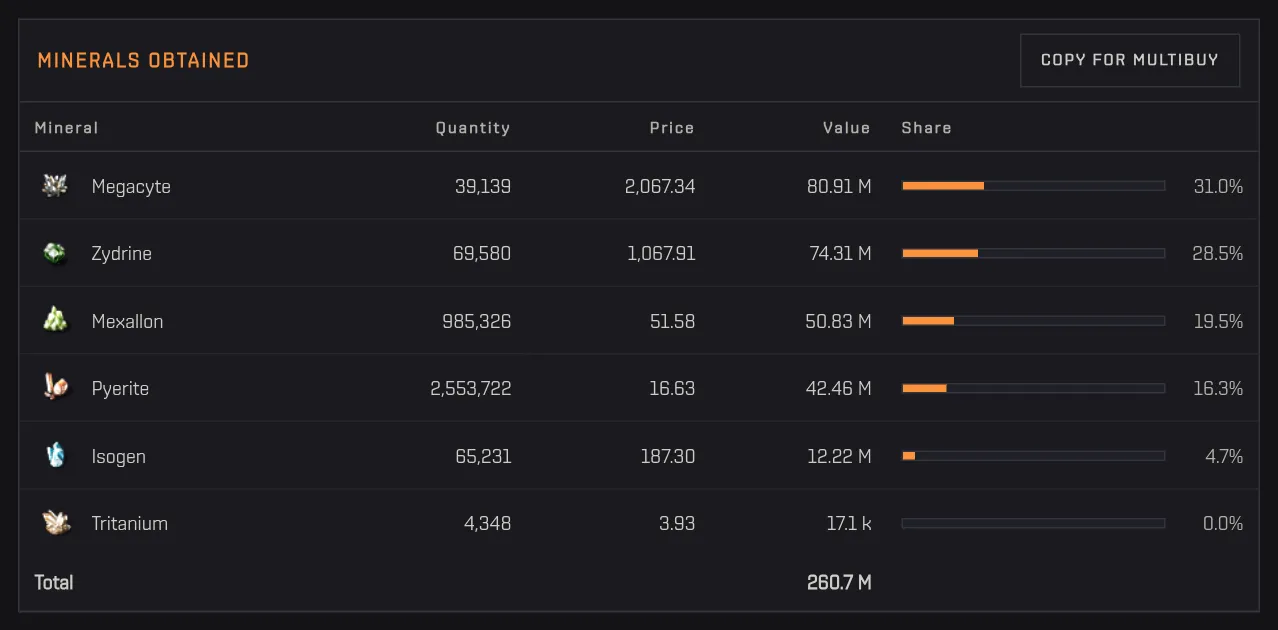Viewport: 1278px width, 630px height.
Task: Select the Value column header
Action: (x=847, y=128)
